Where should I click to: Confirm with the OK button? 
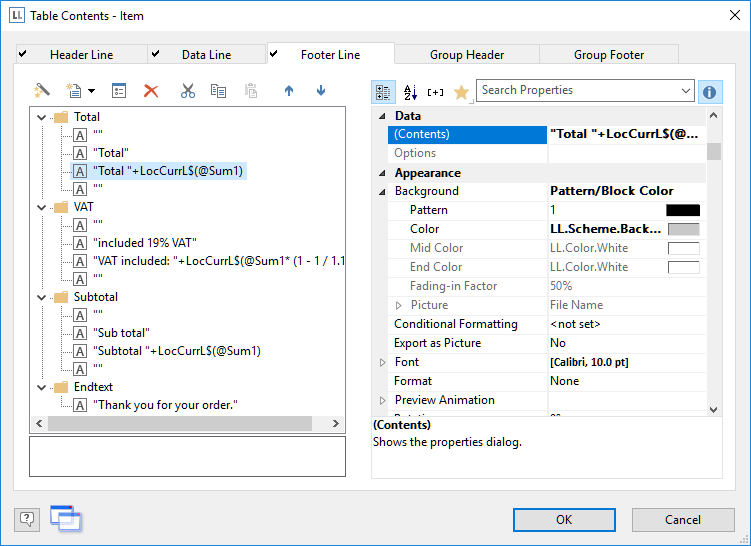pyautogui.click(x=564, y=520)
